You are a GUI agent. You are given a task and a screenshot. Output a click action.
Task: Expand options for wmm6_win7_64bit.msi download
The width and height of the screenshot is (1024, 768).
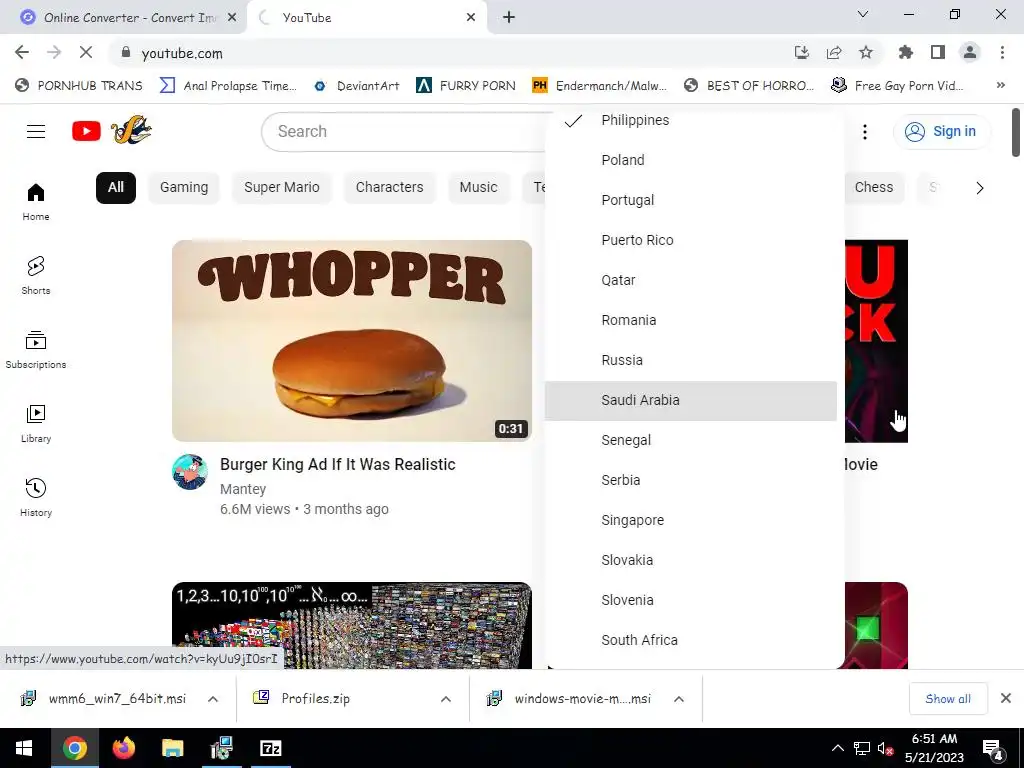(213, 699)
